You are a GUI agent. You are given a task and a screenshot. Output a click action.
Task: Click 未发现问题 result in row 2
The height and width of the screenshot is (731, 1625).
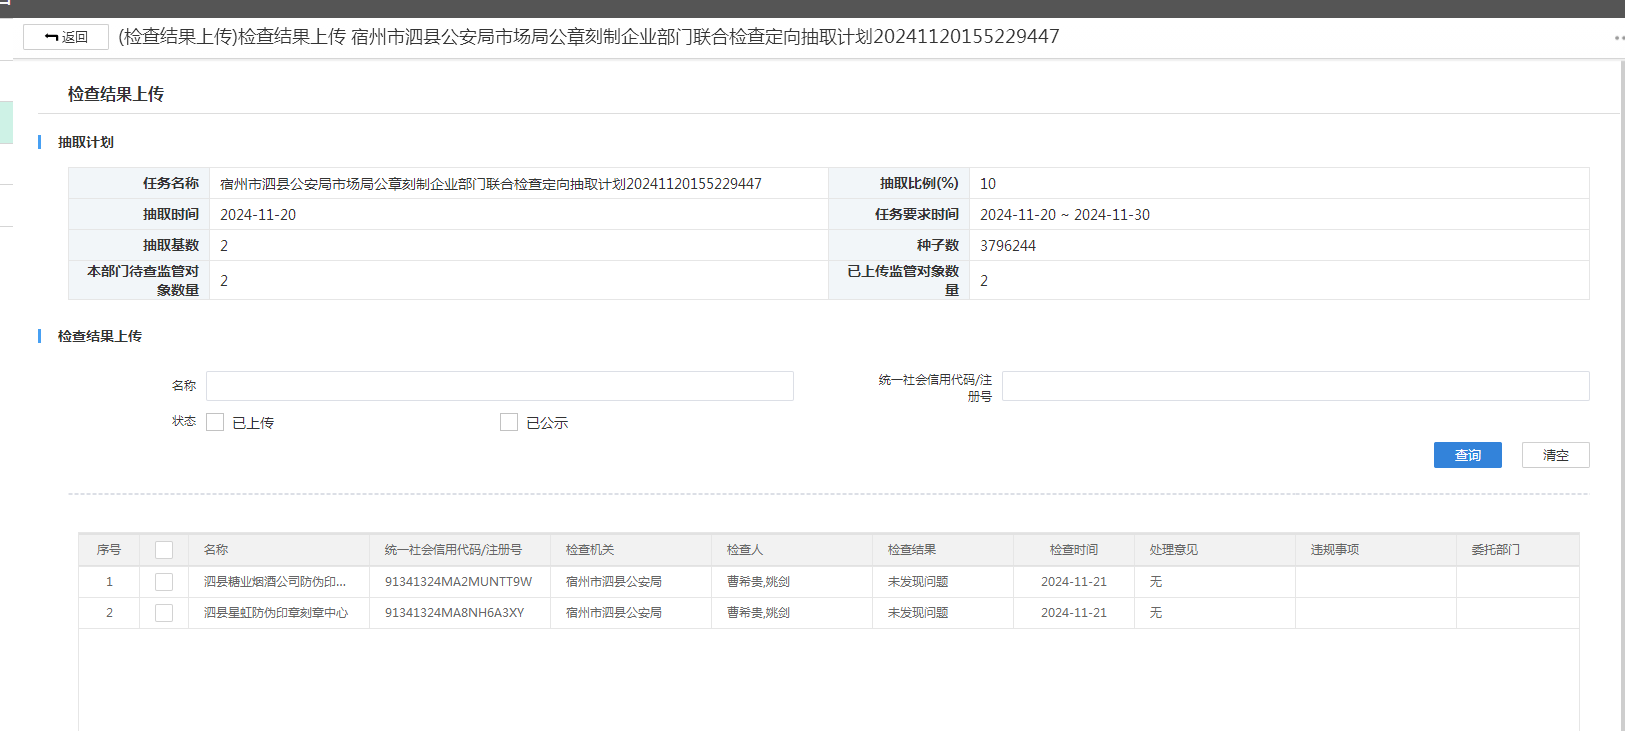click(918, 613)
